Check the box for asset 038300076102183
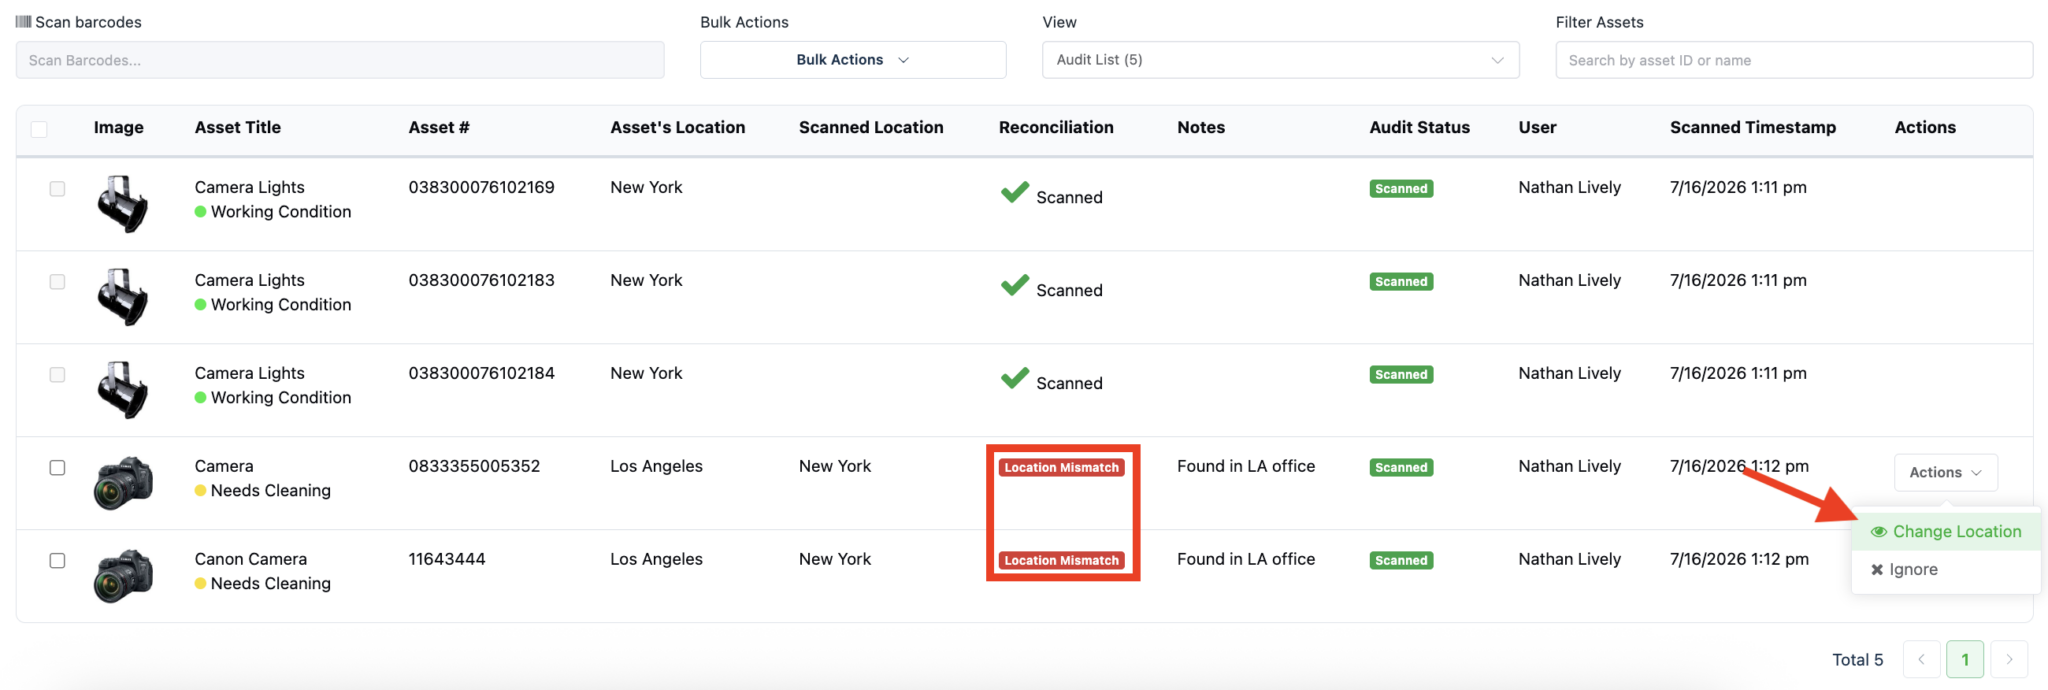 (57, 282)
